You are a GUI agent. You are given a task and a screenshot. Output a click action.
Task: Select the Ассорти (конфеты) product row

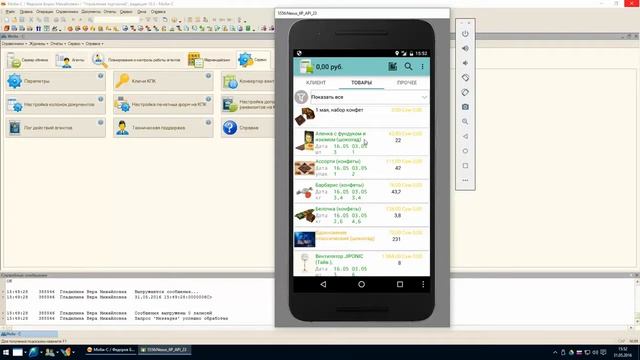pyautogui.click(x=361, y=168)
